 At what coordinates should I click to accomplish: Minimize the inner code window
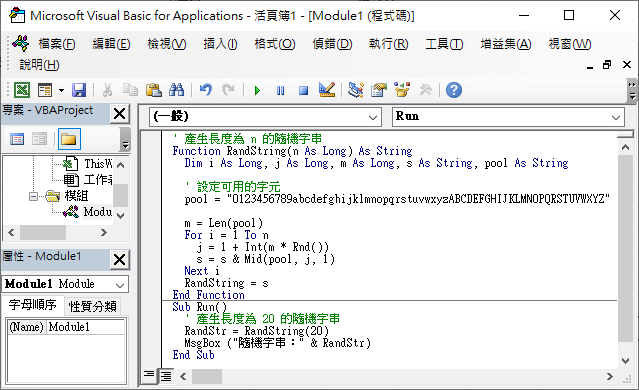click(590, 66)
